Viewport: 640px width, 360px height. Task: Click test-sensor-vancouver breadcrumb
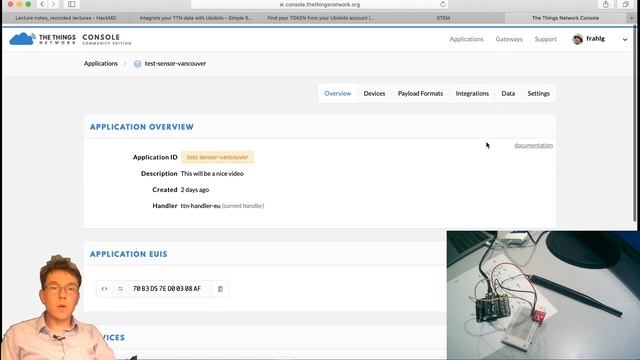tap(175, 64)
